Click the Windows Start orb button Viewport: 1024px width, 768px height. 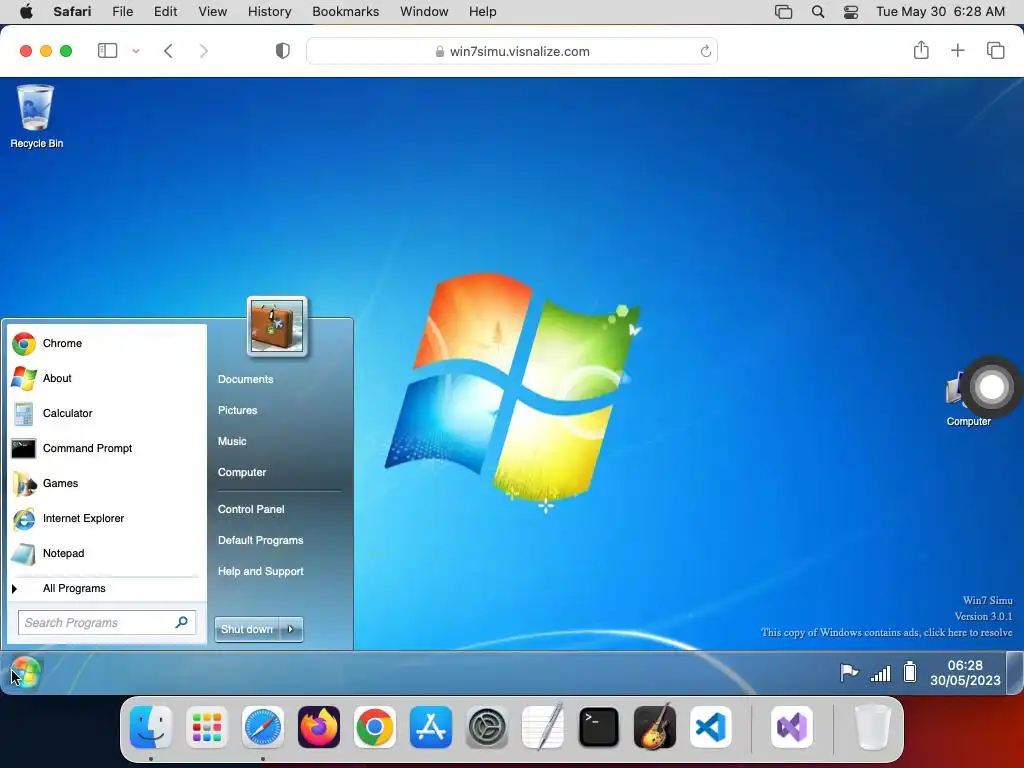[x=25, y=673]
